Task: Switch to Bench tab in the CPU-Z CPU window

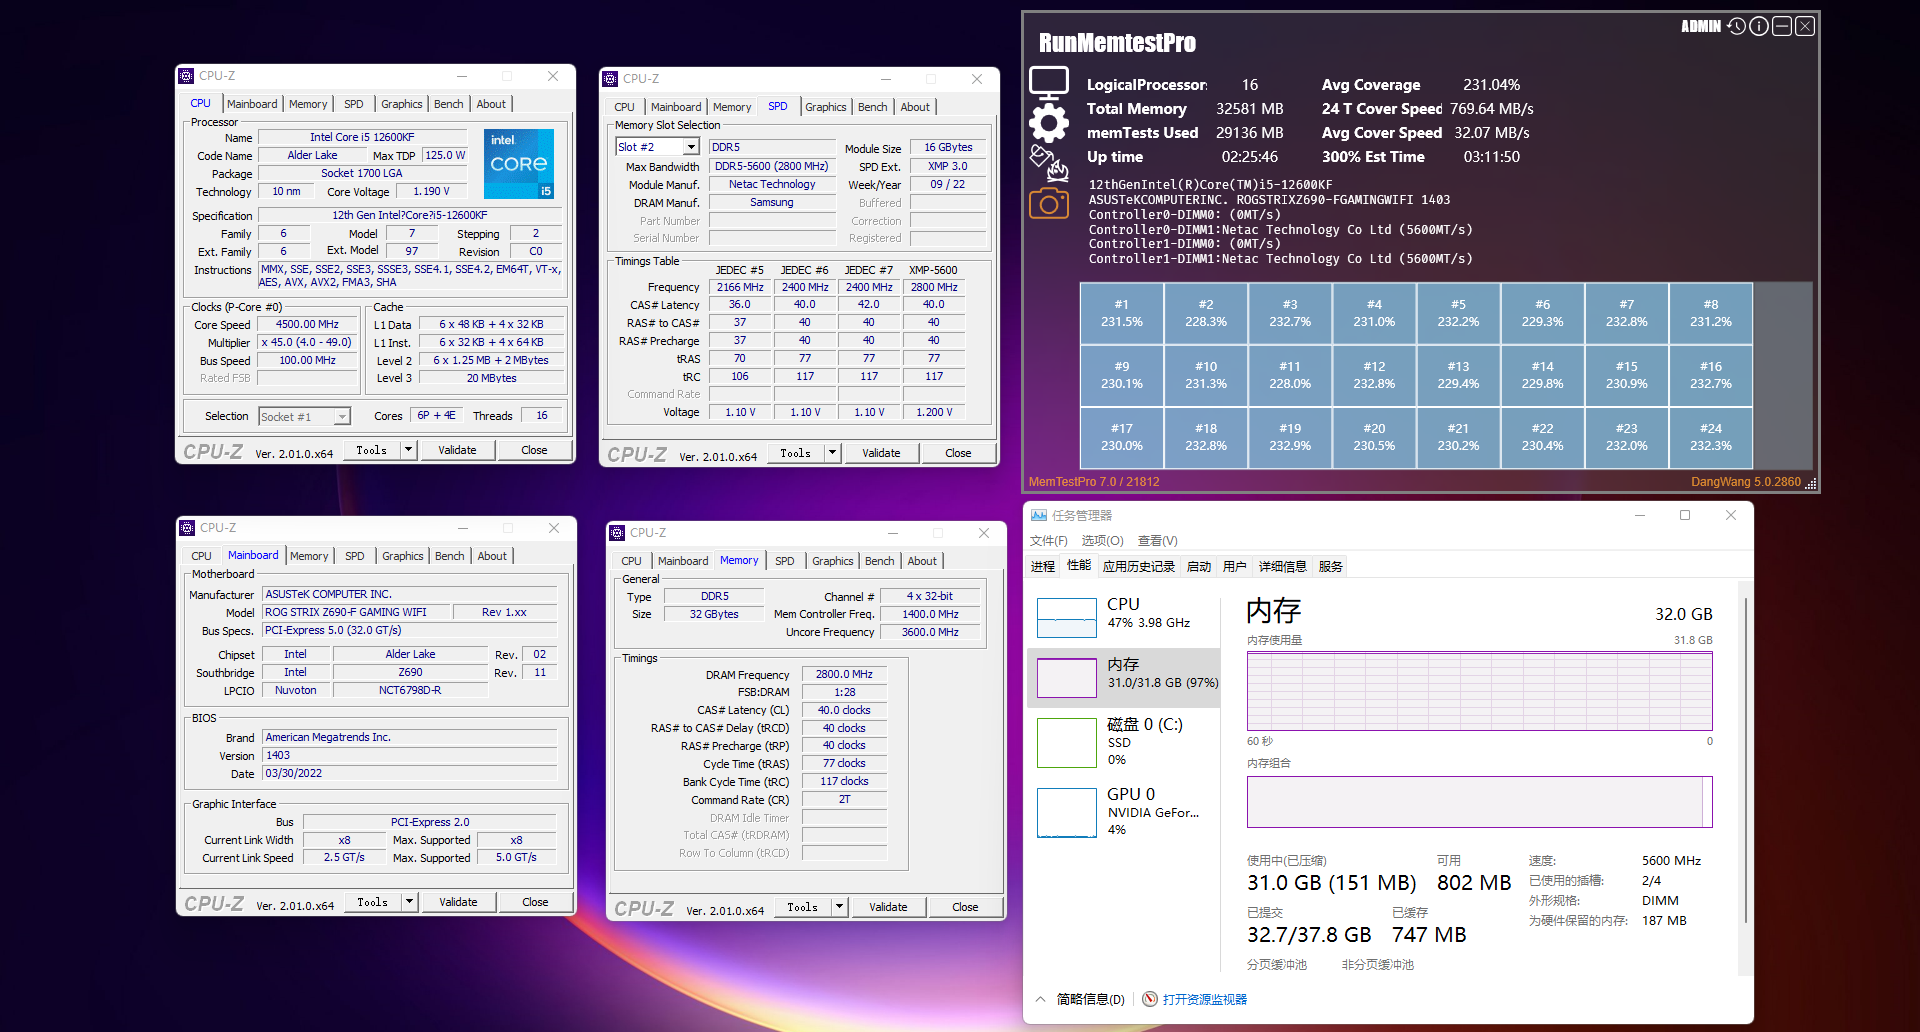Action: tap(448, 104)
